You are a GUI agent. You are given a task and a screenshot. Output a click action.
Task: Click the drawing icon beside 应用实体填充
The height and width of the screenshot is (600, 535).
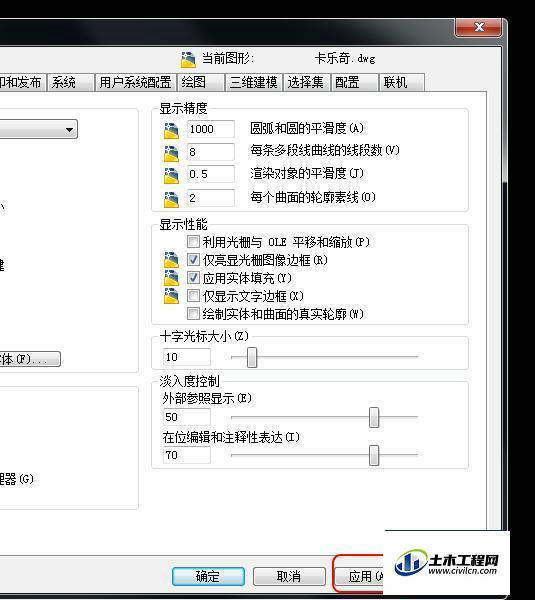pyautogui.click(x=171, y=277)
